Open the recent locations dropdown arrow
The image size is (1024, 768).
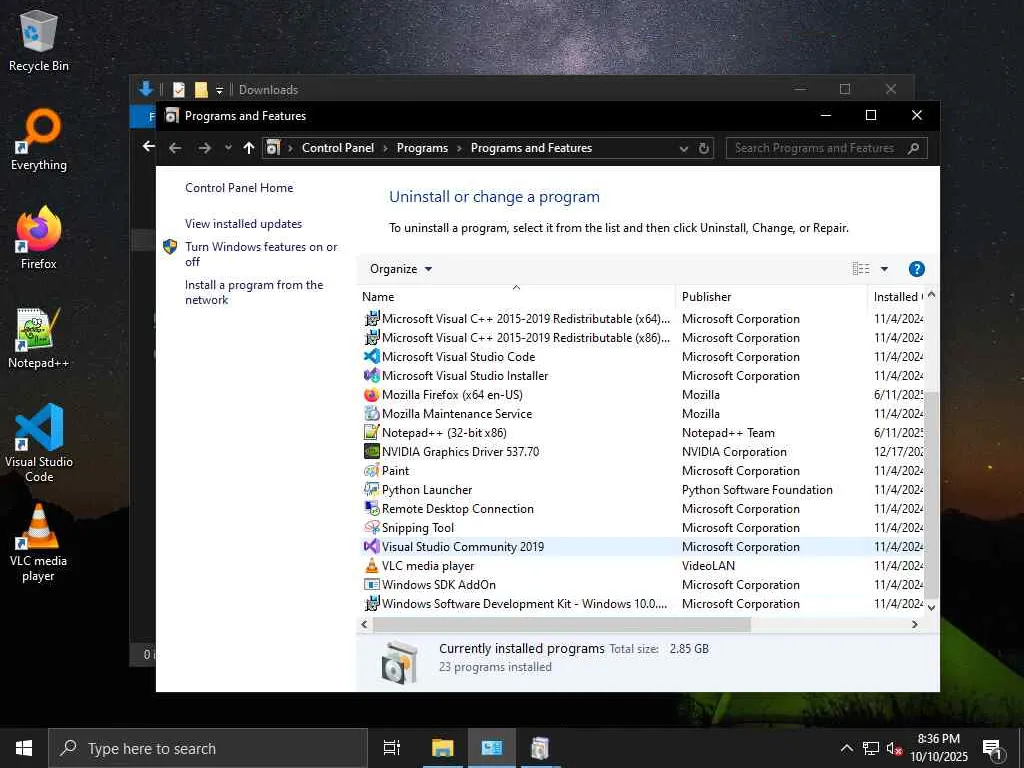(x=228, y=148)
